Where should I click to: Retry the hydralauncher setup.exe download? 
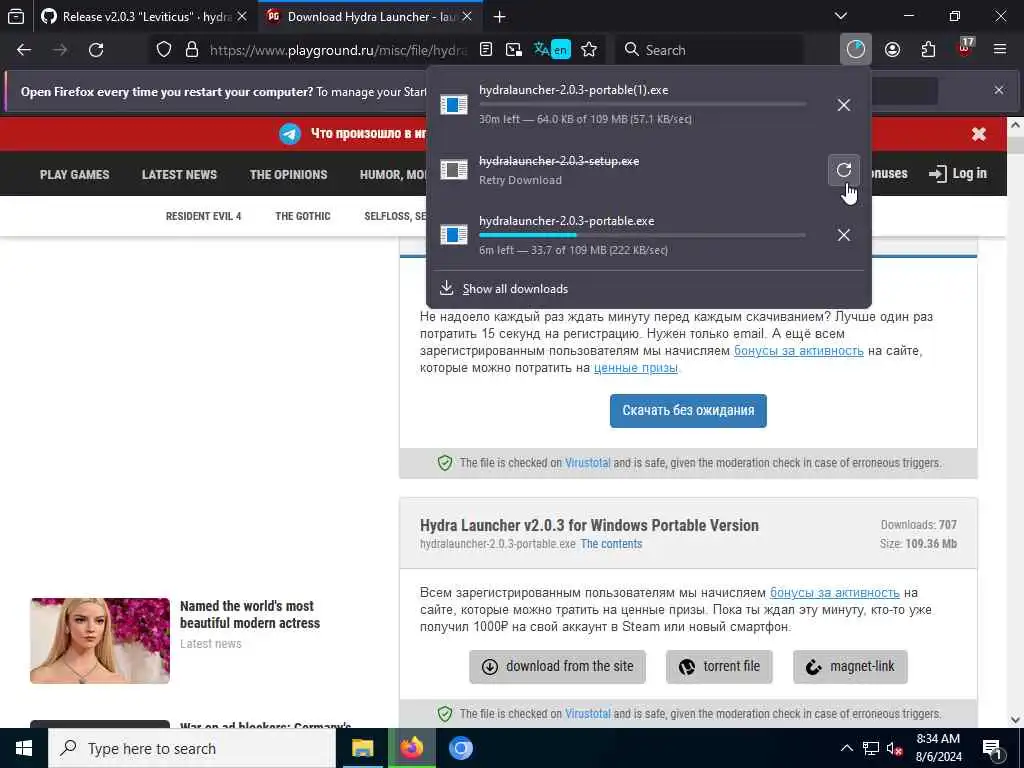(844, 170)
